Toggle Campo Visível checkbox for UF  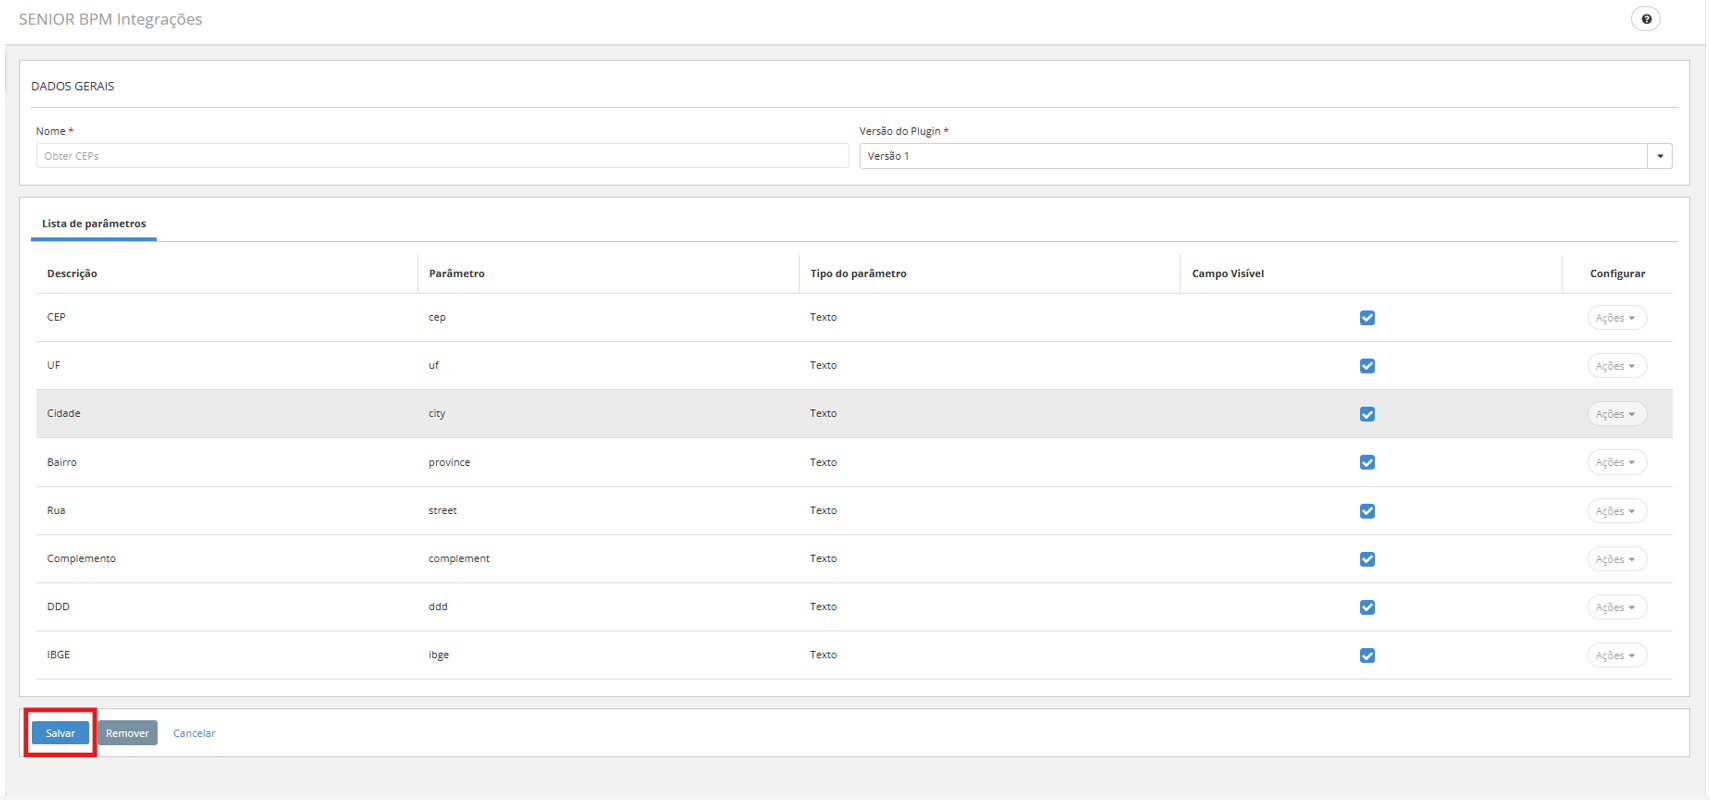[x=1367, y=366]
